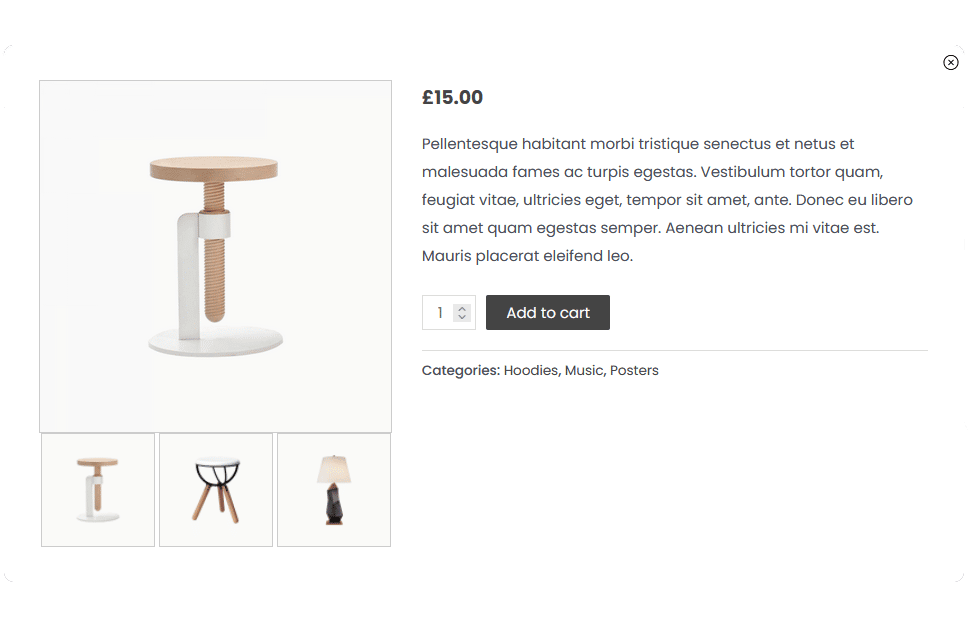Switch to the table lamp thumbnail
This screenshot has height=627, width=968.
[334, 490]
